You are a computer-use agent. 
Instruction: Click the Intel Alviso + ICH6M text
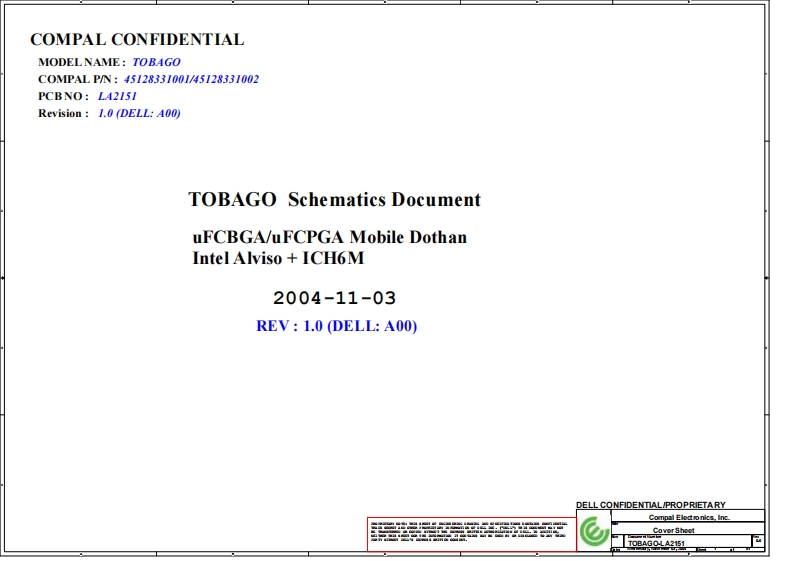[x=277, y=258]
